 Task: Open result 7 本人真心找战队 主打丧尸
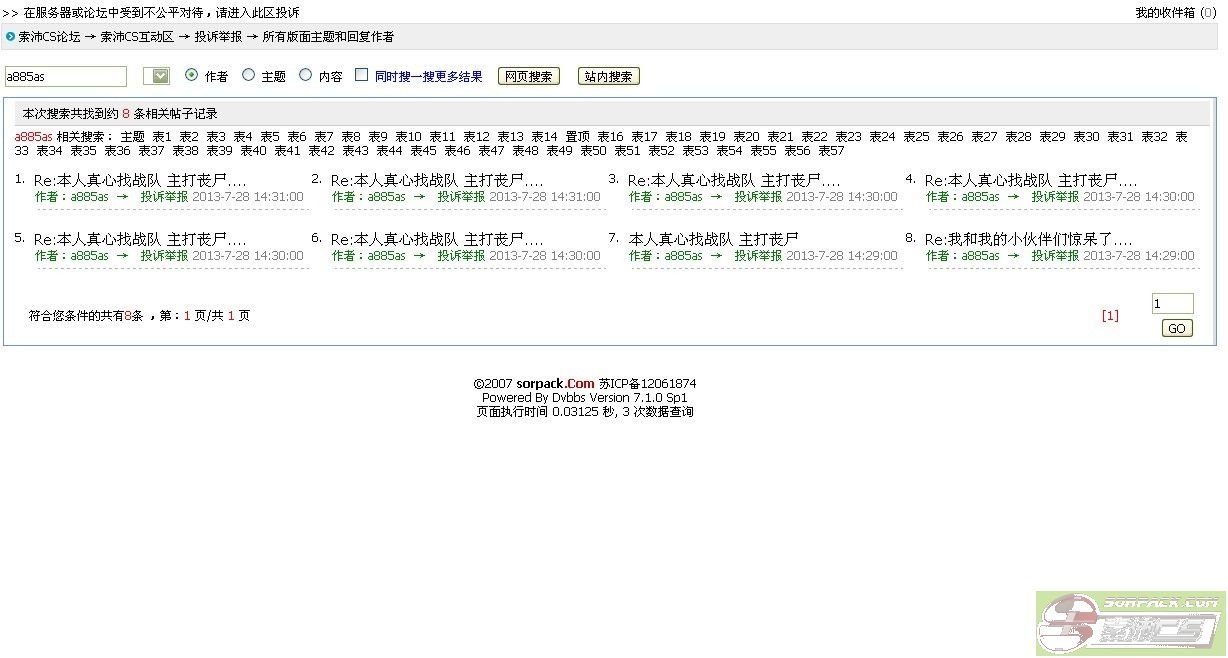coord(713,239)
